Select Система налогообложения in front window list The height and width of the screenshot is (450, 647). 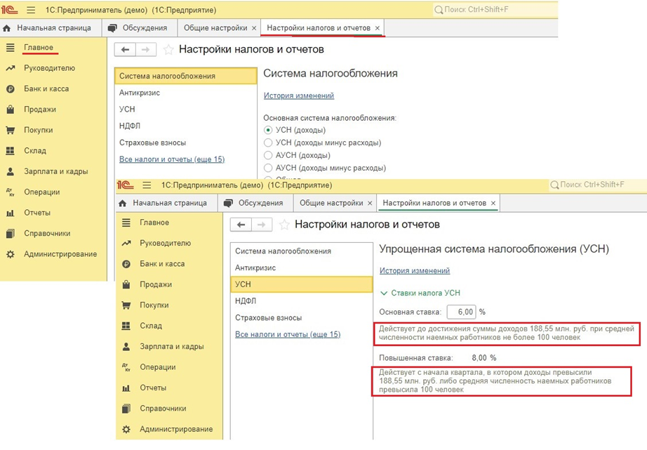click(302, 251)
